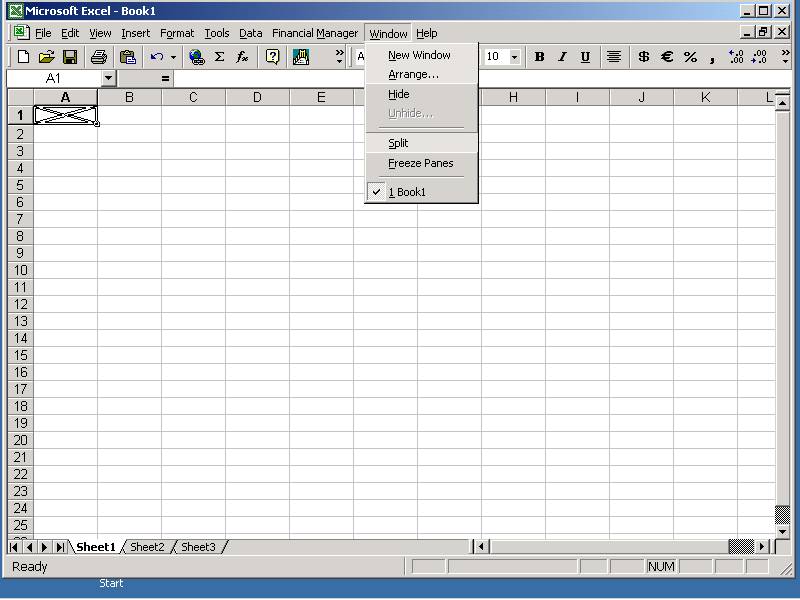Viewport: 800px width, 600px height.
Task: Insert a hyperlink with the globe icon
Action: pyautogui.click(x=197, y=57)
